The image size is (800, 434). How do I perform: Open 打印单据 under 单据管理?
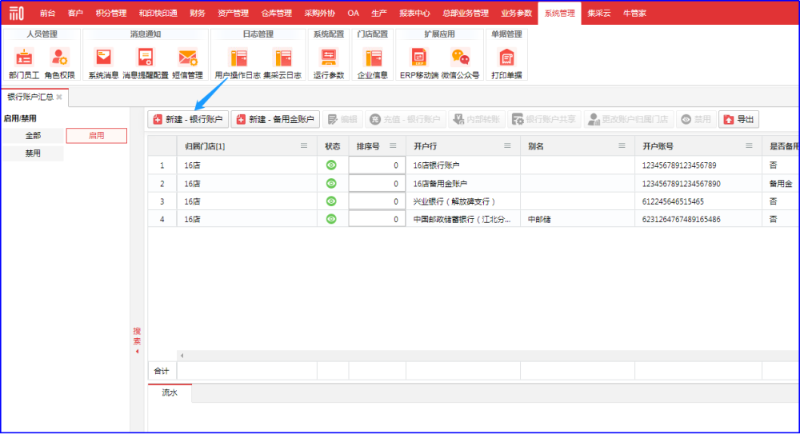point(507,63)
